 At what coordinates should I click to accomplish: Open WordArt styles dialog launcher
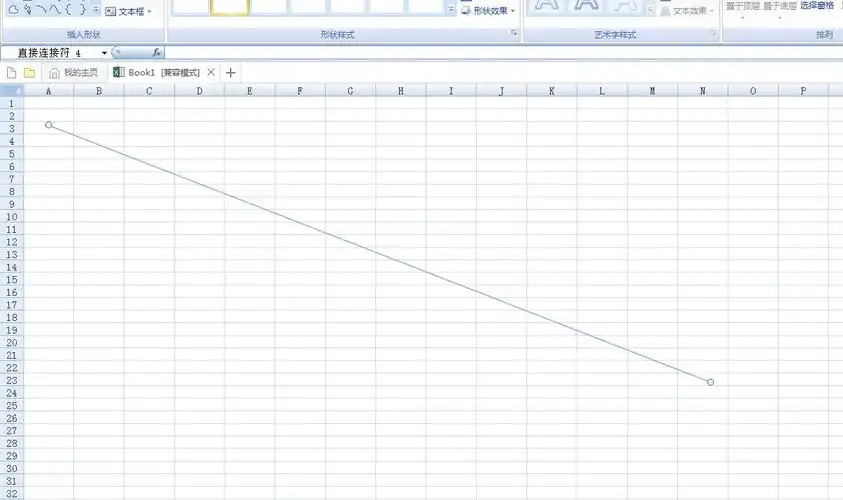[713, 33]
